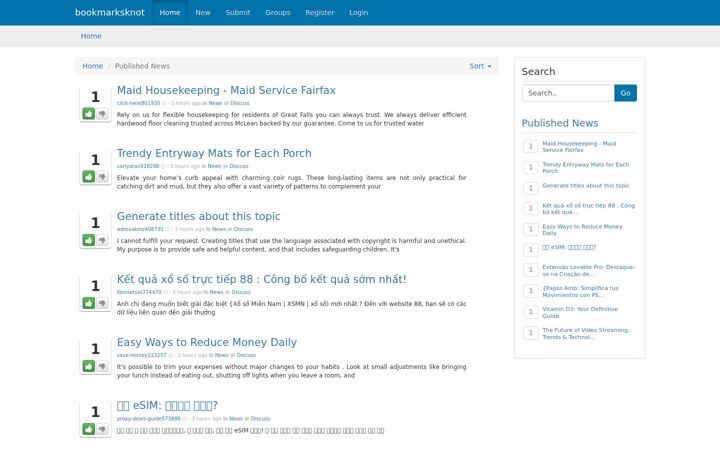720x450 pixels.
Task: Open the Submit nav item
Action: (238, 12)
